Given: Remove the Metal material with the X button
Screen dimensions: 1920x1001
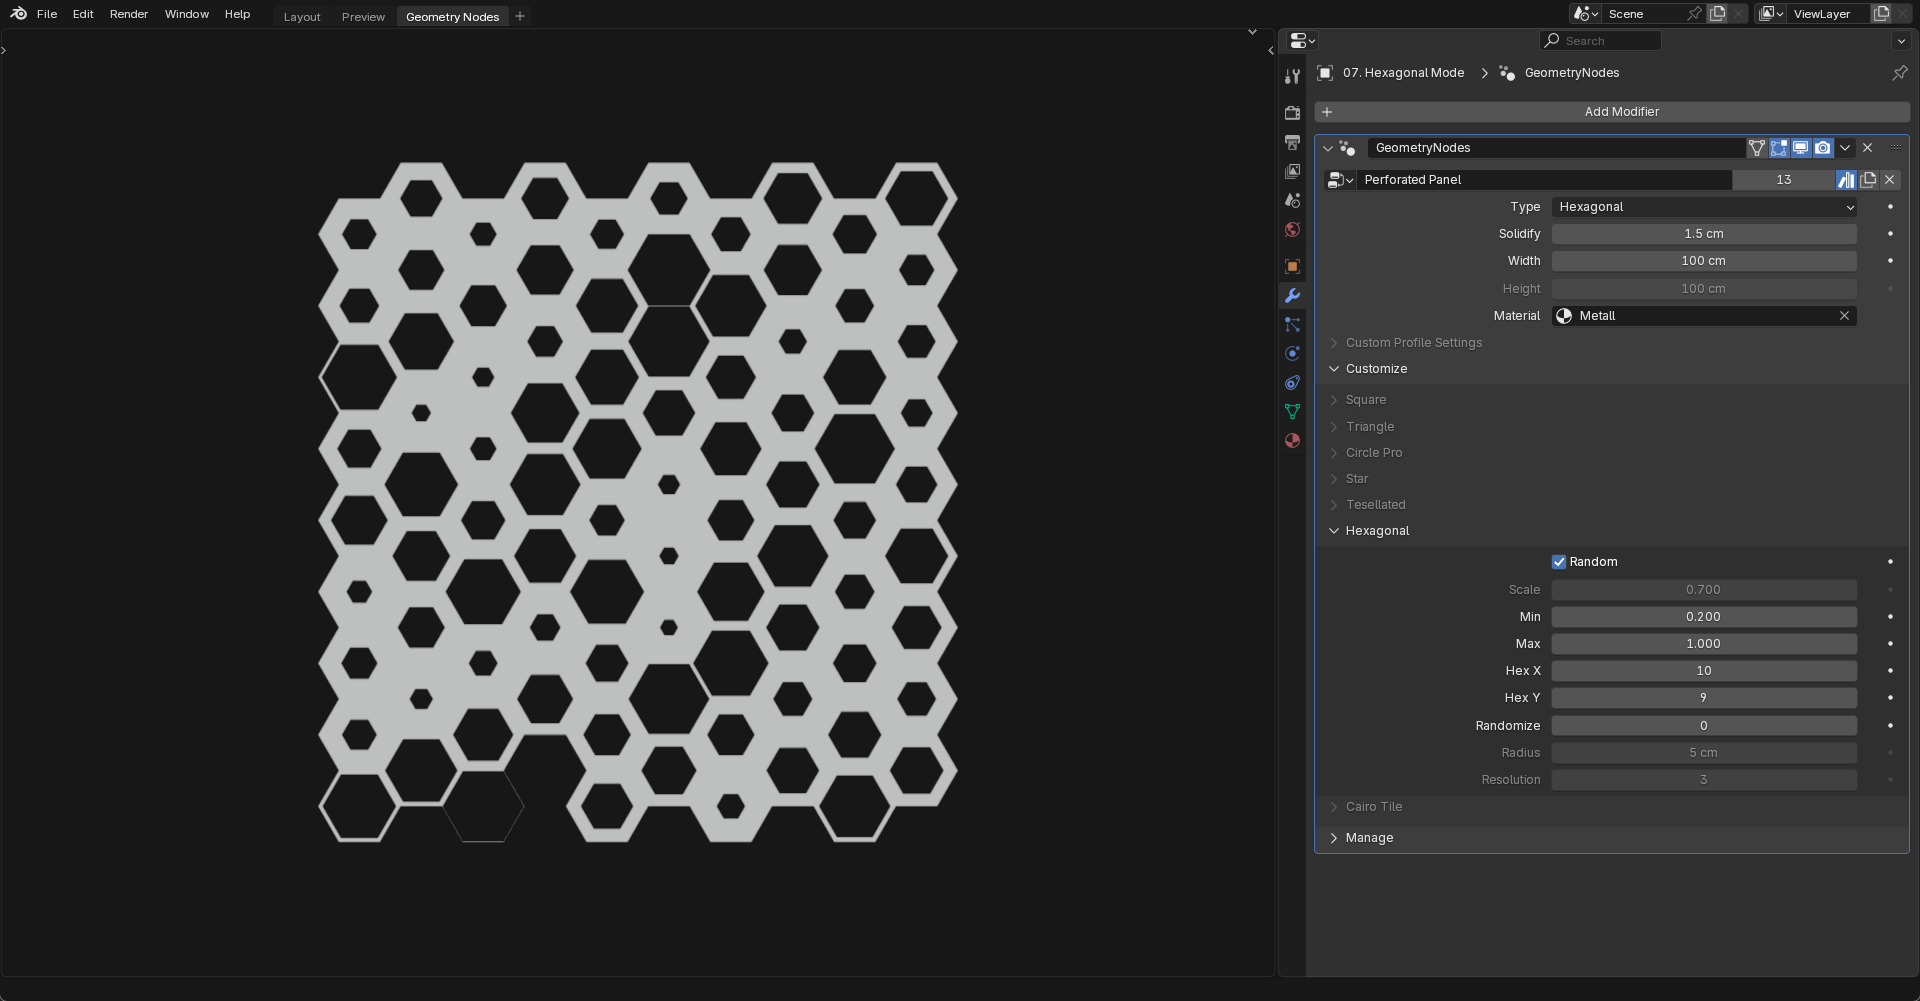Looking at the screenshot, I should click(1844, 315).
